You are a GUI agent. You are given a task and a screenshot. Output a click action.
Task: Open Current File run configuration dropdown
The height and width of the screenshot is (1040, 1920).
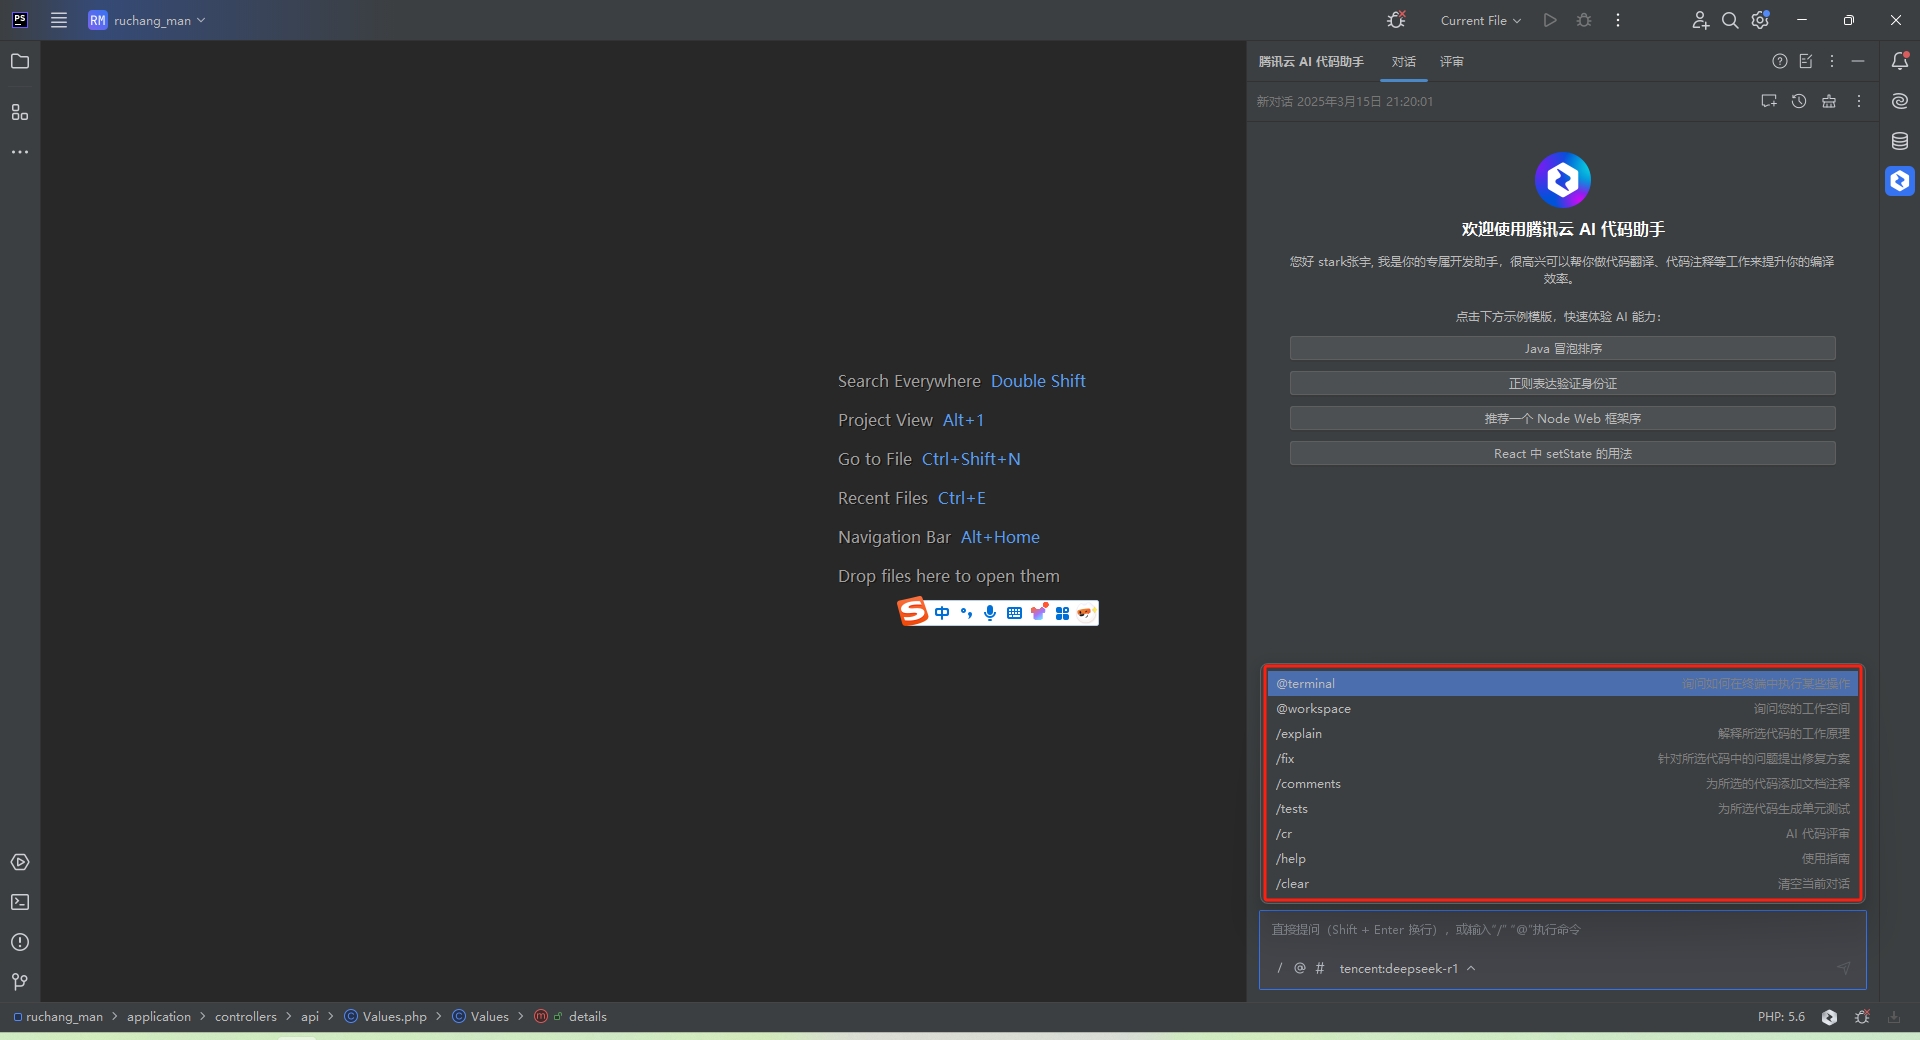[x=1480, y=20]
